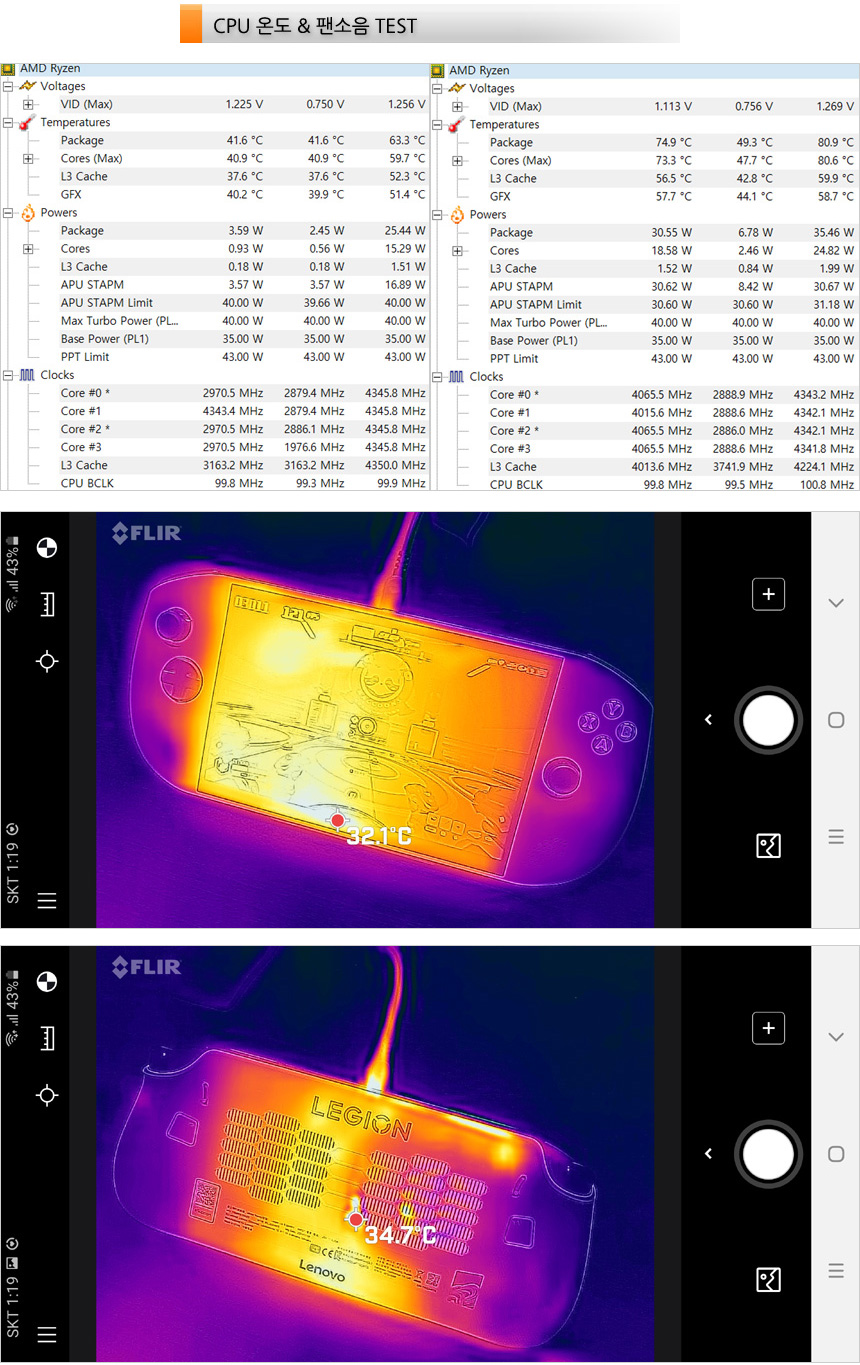This screenshot has width=860, height=1365.
Task: Collapse Clocks section in right monitor panel
Action: tap(437, 377)
